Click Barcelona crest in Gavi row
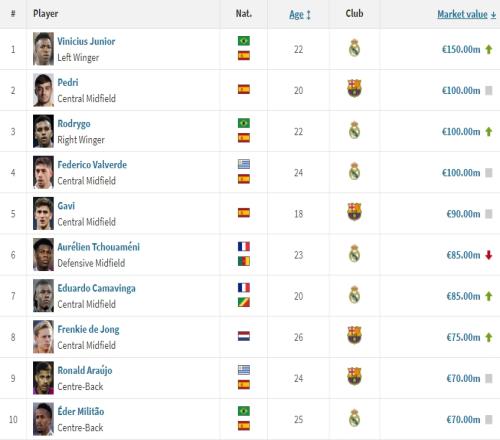The height and width of the screenshot is (440, 500). click(354, 212)
